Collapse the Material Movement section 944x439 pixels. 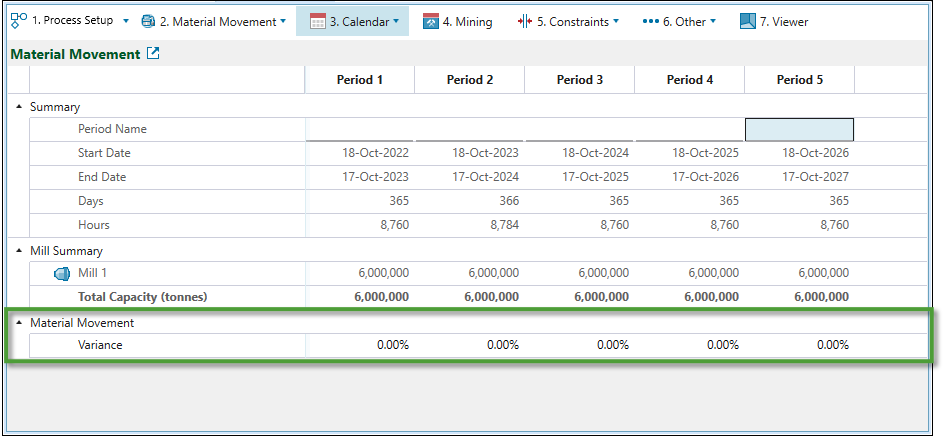pos(19,323)
